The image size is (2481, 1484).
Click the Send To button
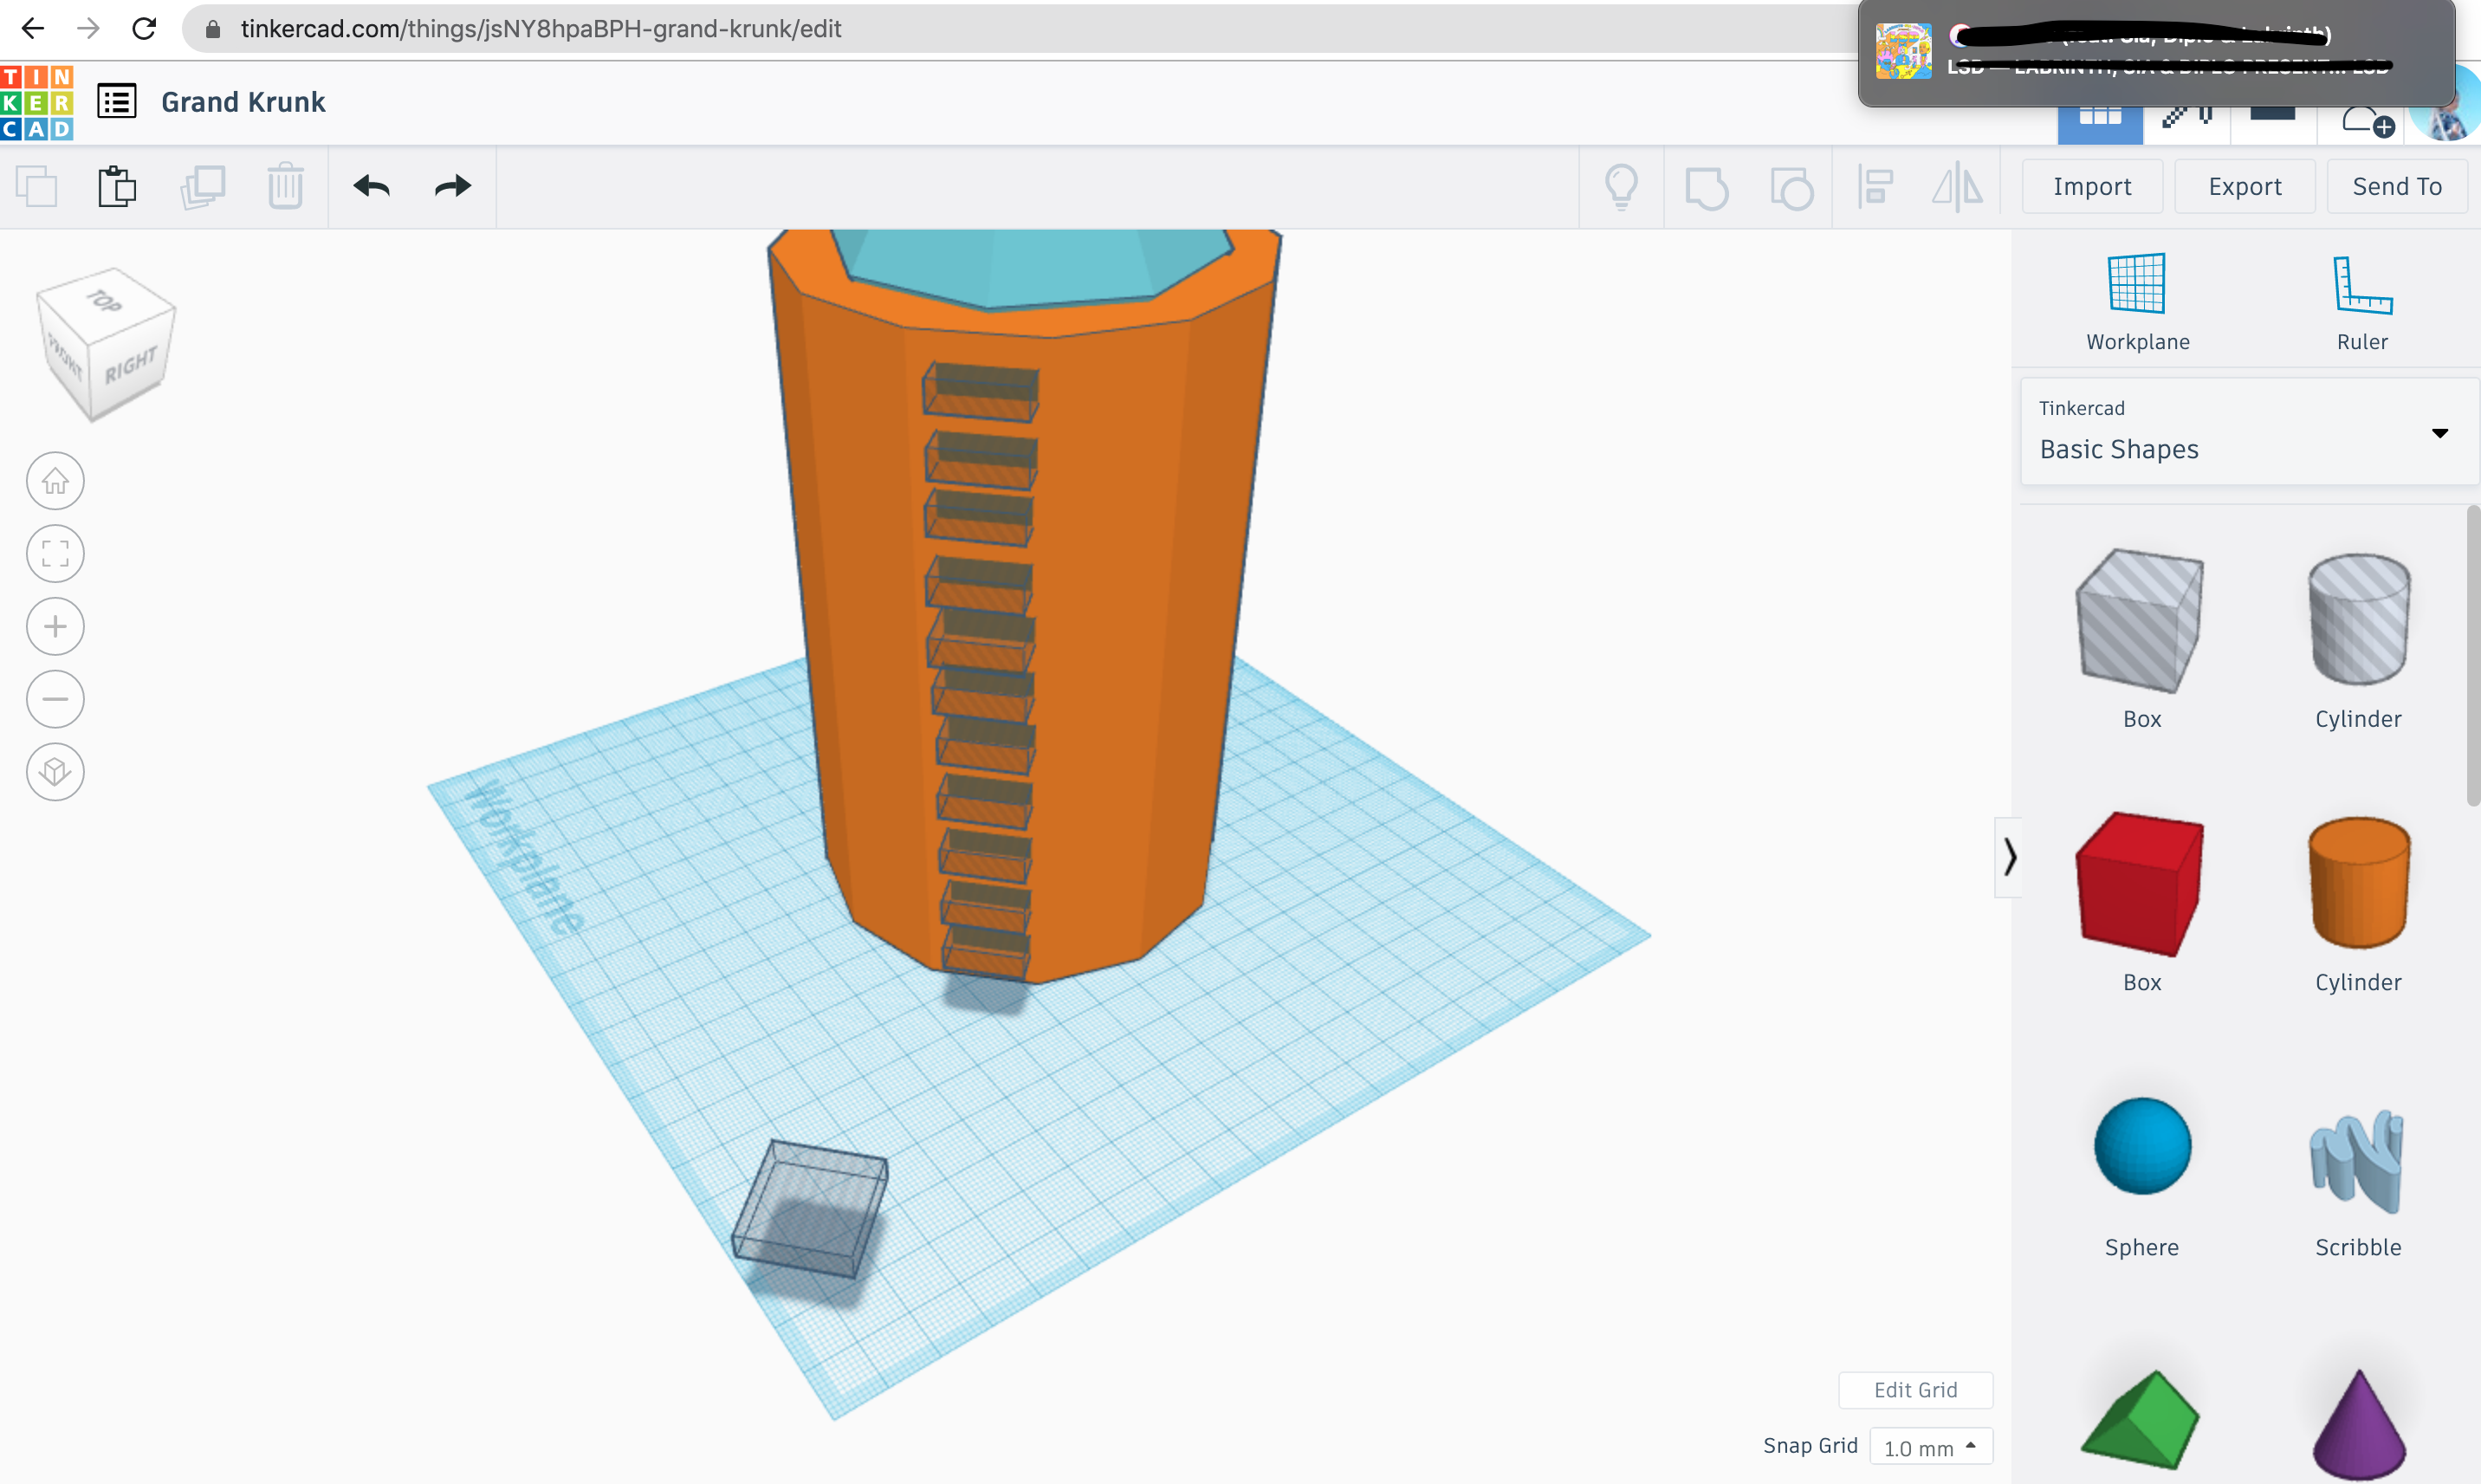(2397, 187)
